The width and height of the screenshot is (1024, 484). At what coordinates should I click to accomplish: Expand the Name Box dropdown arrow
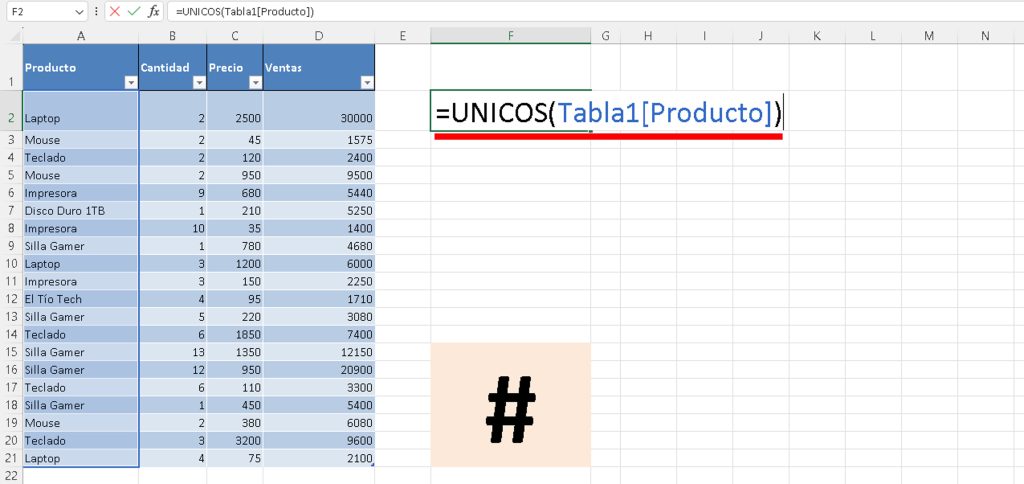point(80,11)
